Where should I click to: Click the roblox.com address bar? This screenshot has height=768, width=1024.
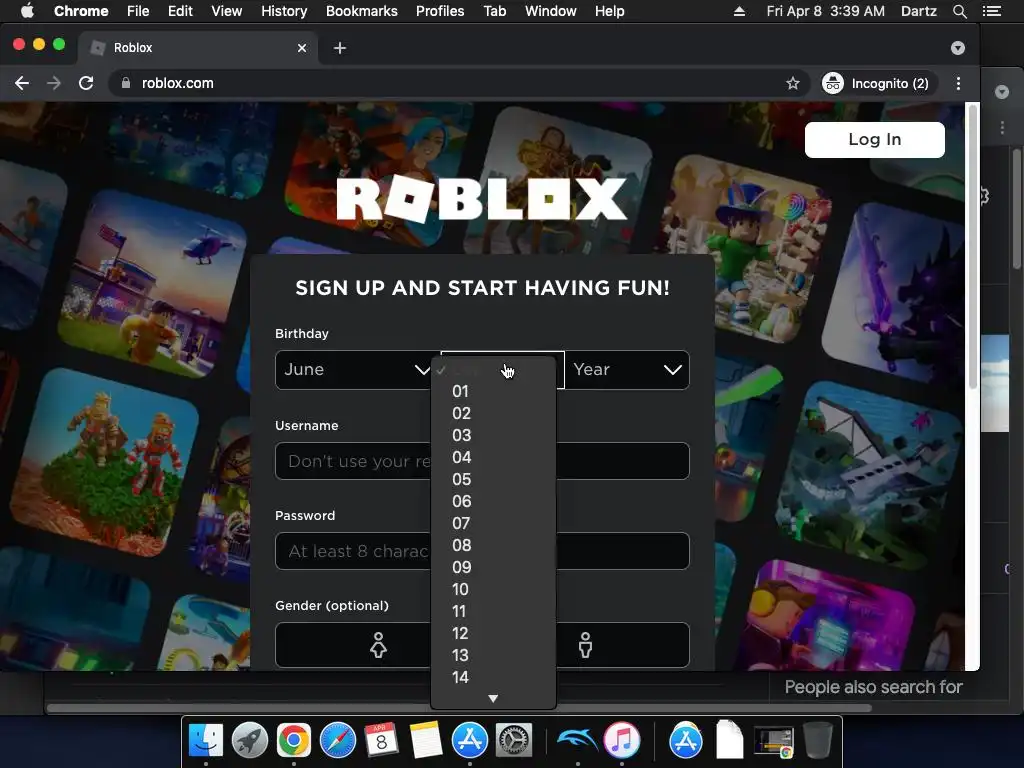click(x=457, y=83)
